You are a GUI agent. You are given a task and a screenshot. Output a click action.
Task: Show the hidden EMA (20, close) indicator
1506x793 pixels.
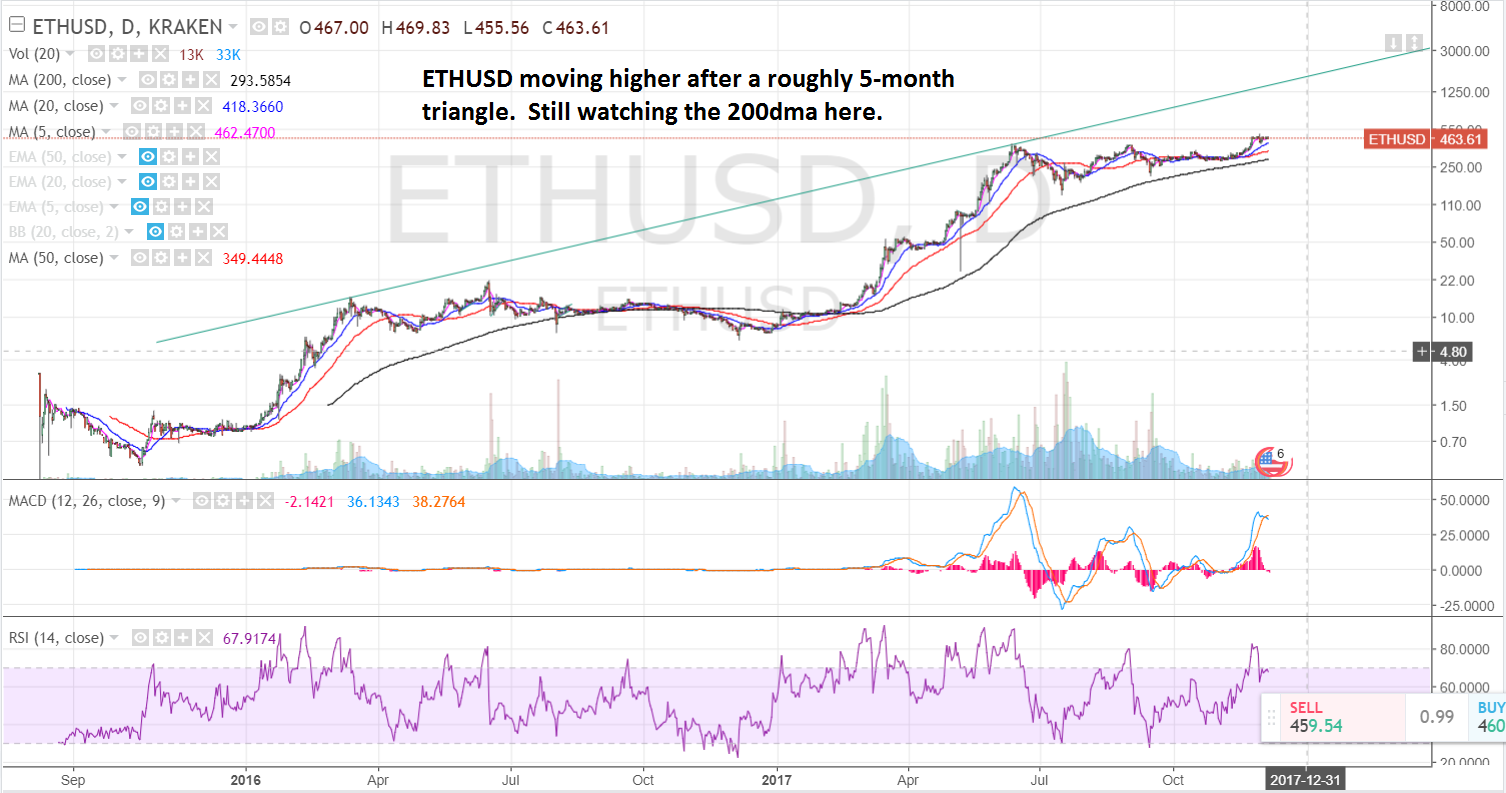point(148,182)
